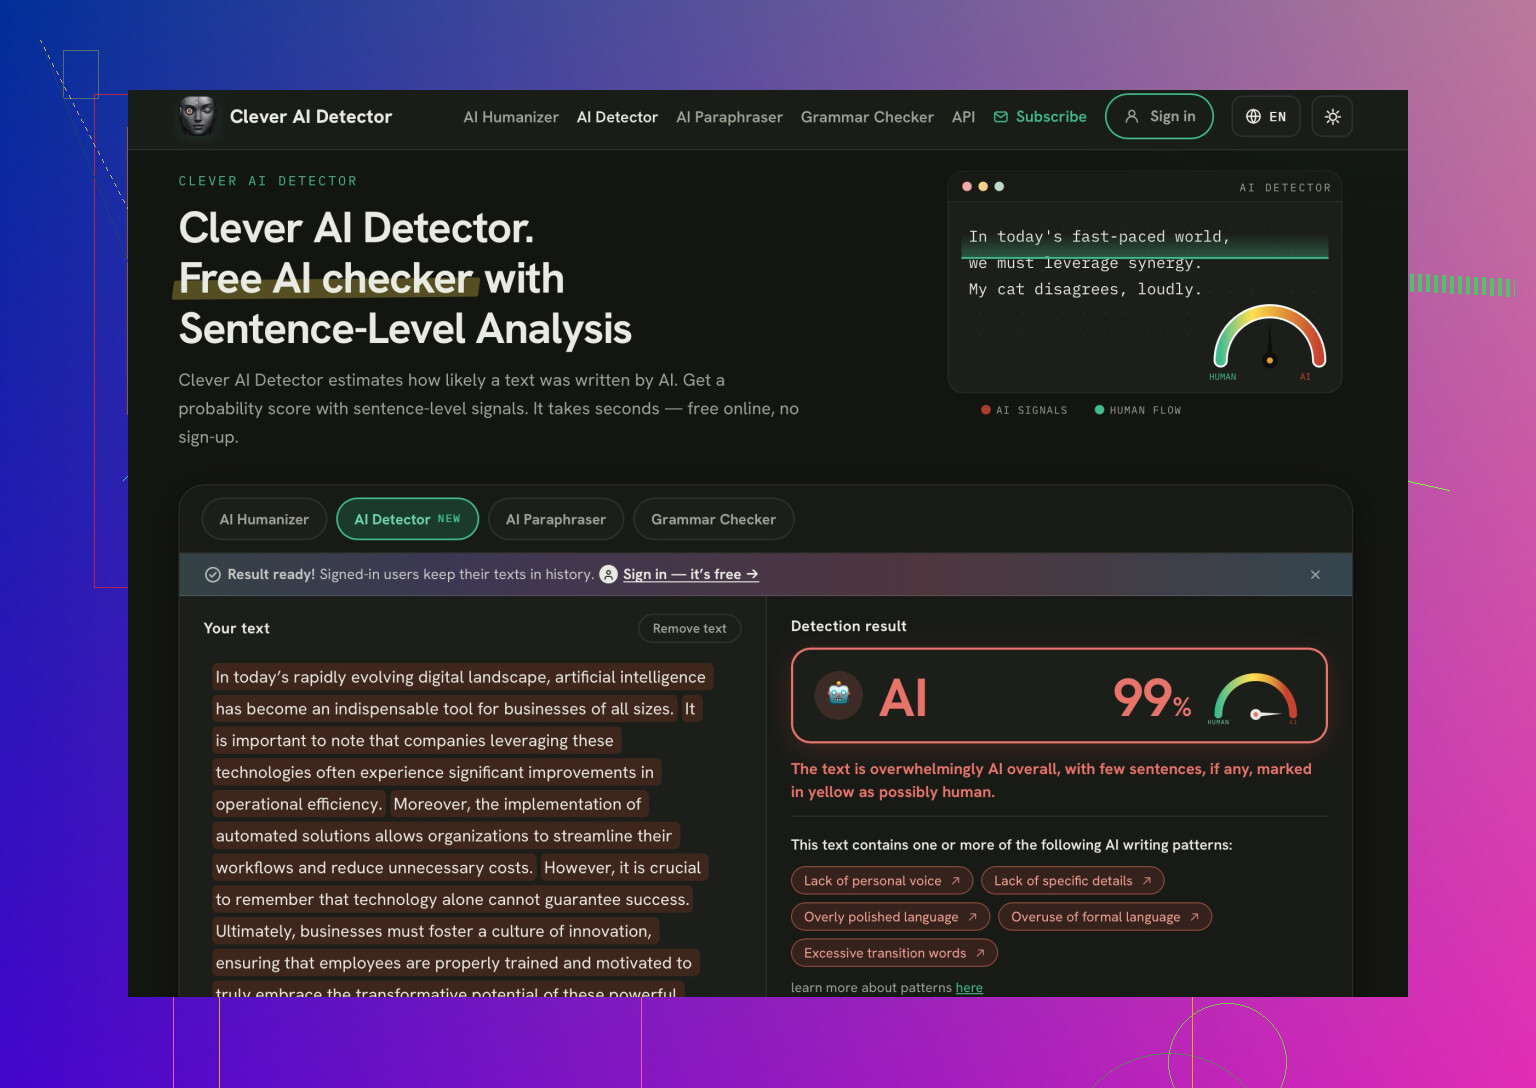Click the 'Clever AI Detector' brand name text
Screen dimensions: 1536x1088
point(311,117)
